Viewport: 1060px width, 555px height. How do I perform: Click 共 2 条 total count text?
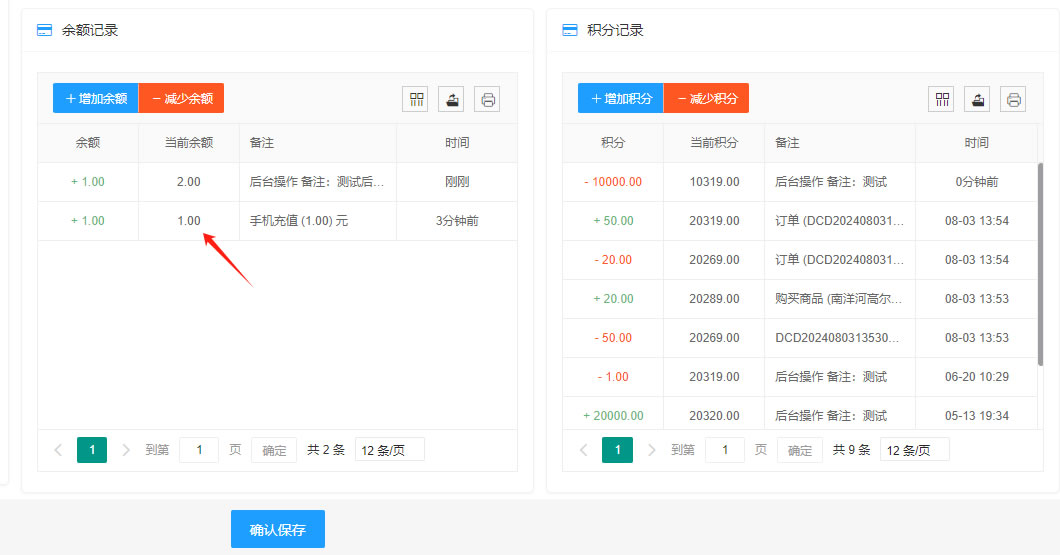point(326,450)
